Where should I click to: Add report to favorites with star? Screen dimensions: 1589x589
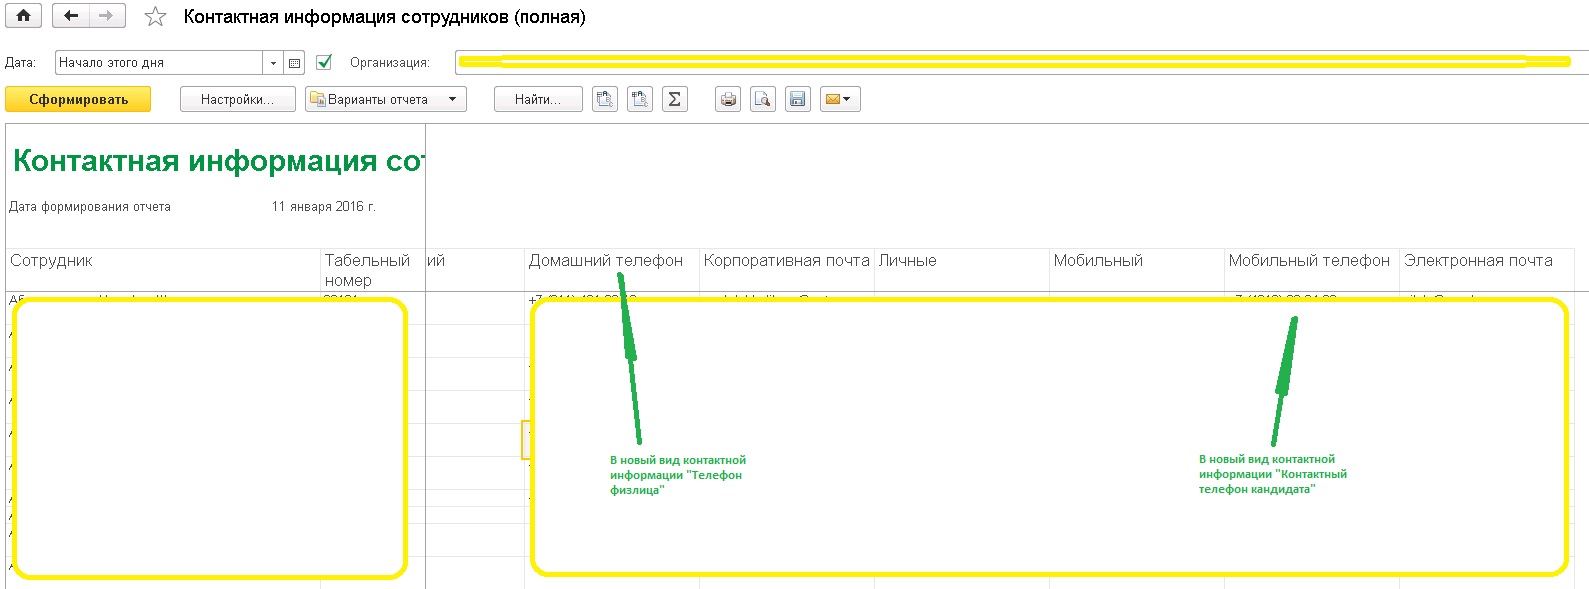155,17
